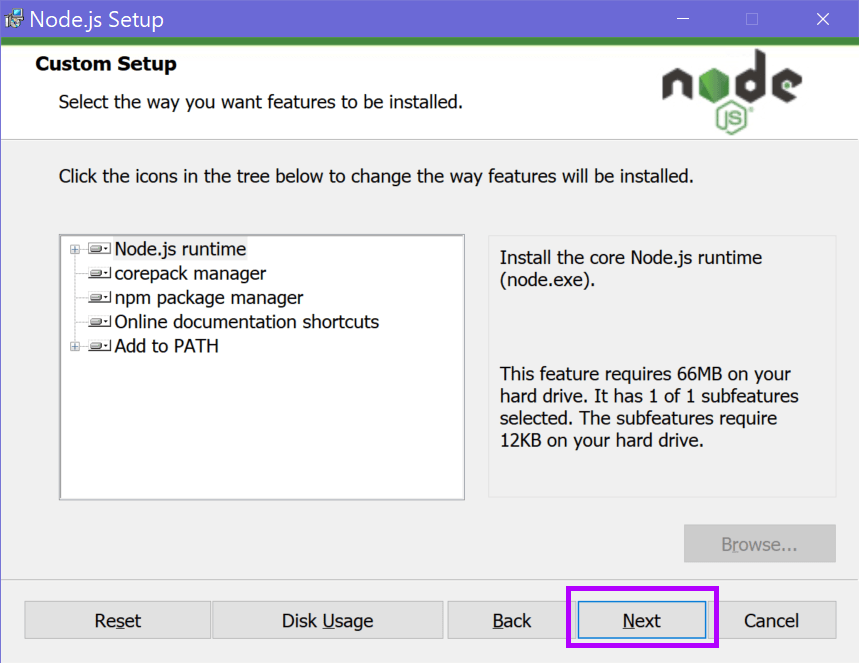
Task: Open the npm package manager feature drive icon
Action: click(x=100, y=298)
